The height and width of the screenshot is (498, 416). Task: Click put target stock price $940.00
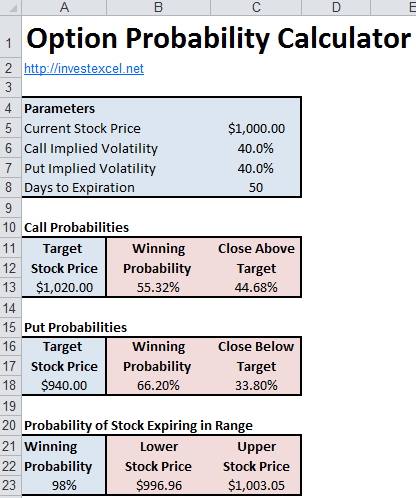coord(64,386)
